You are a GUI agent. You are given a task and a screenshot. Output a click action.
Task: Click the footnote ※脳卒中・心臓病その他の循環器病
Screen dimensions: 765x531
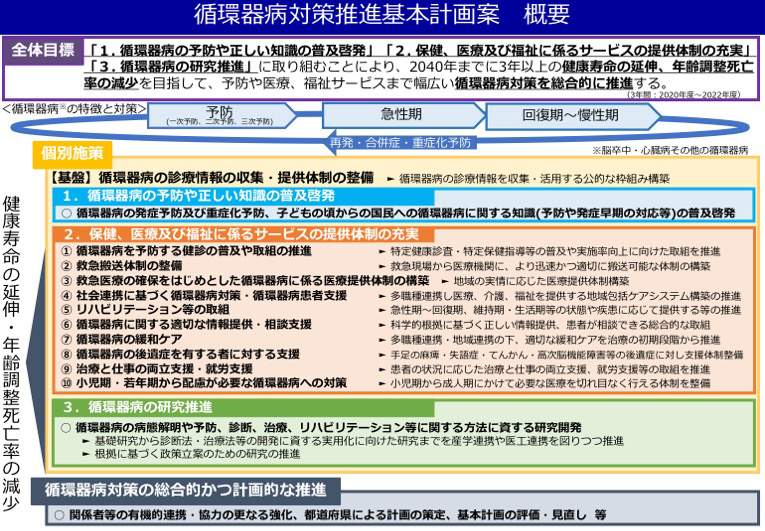click(x=670, y=150)
